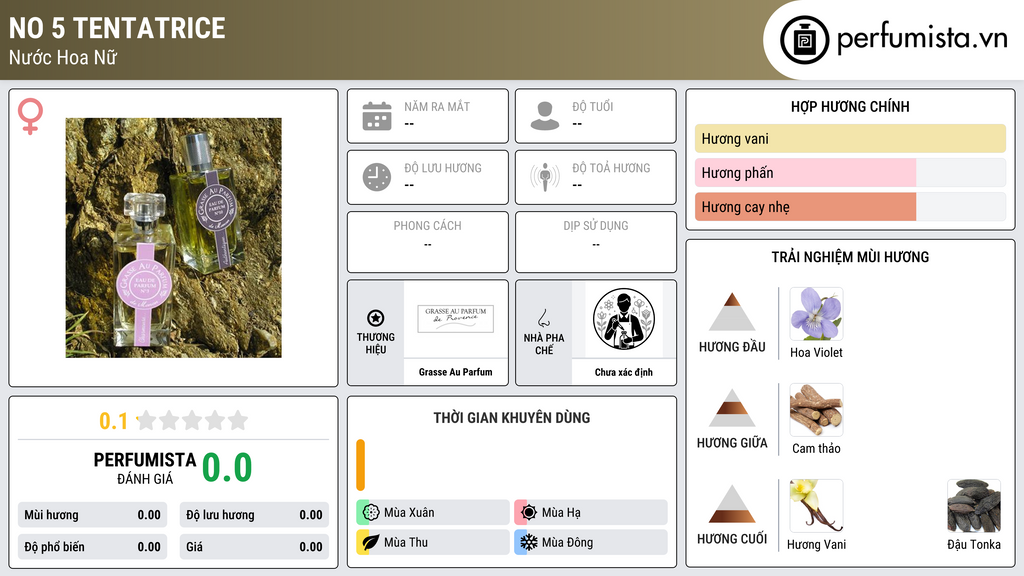
Task: Select the Mùa Hạ season tag
Action: tap(591, 513)
